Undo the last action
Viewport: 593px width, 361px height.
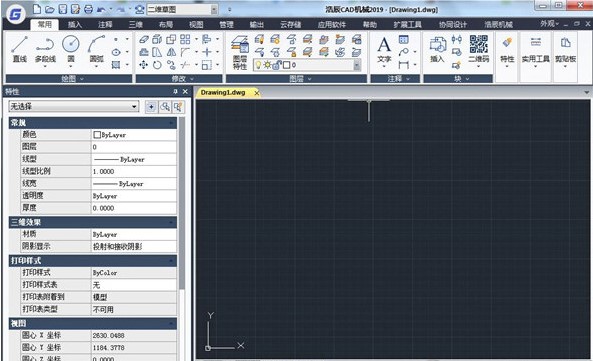tap(101, 9)
